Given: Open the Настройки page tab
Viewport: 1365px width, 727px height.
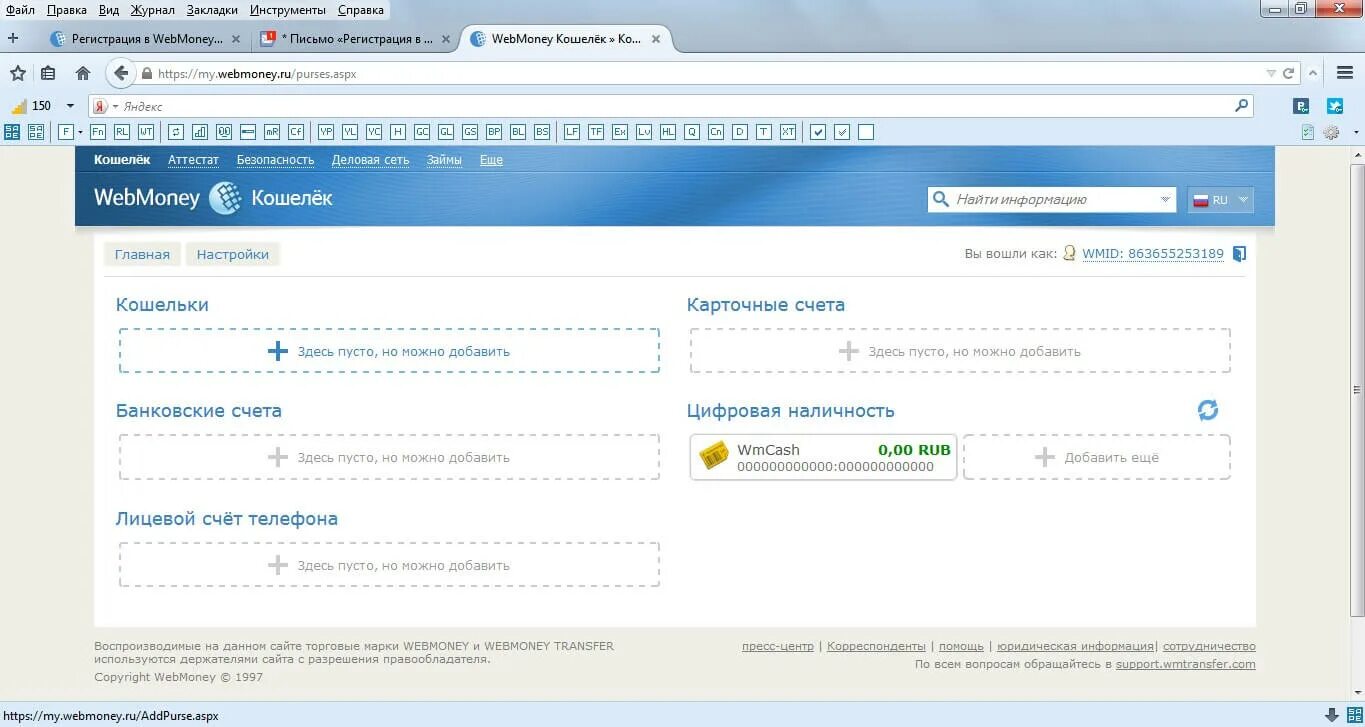Looking at the screenshot, I should click(x=233, y=254).
